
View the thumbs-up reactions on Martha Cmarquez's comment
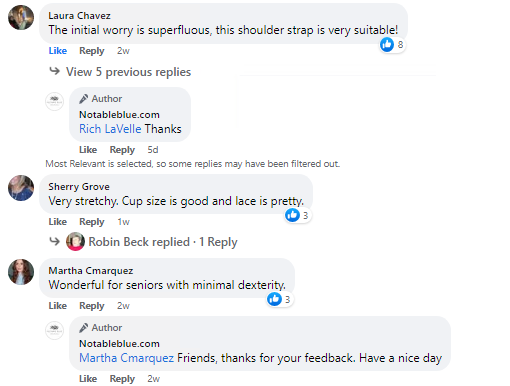[x=279, y=299]
